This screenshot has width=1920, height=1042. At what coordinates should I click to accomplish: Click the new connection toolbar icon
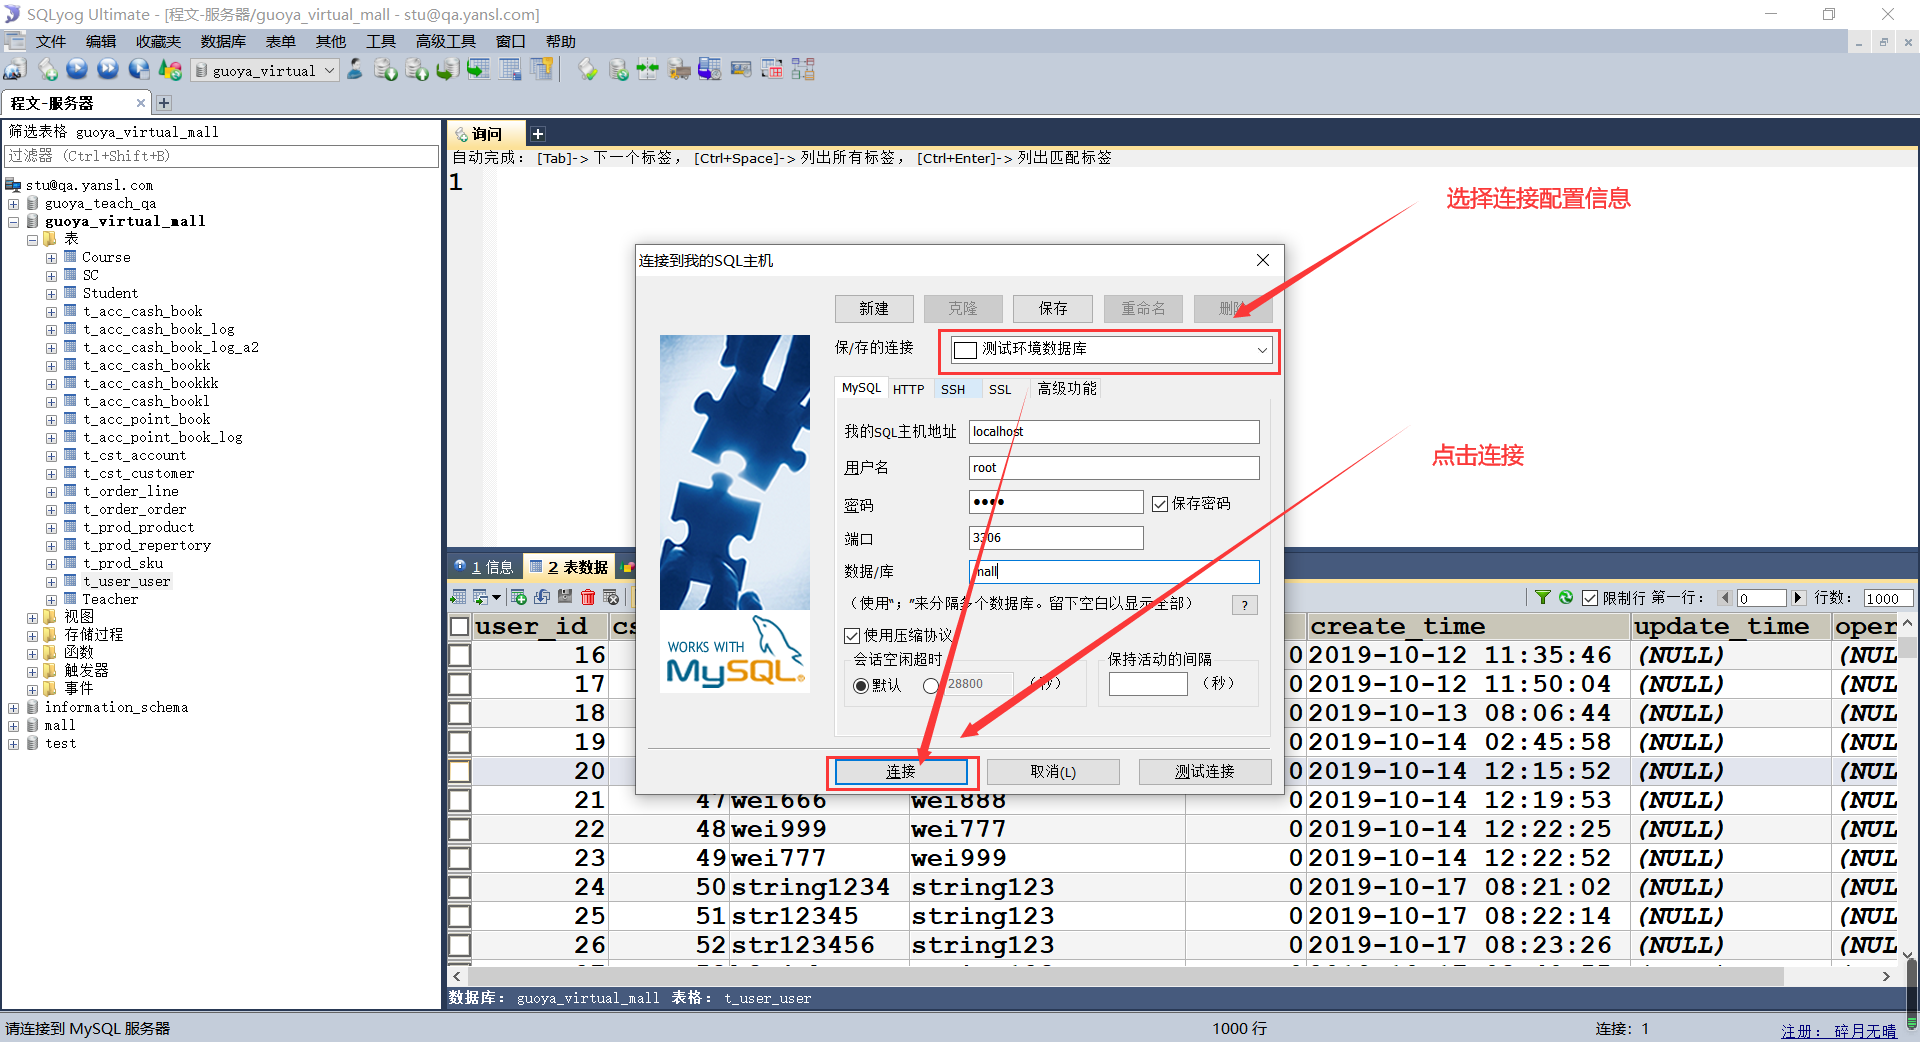(x=15, y=69)
